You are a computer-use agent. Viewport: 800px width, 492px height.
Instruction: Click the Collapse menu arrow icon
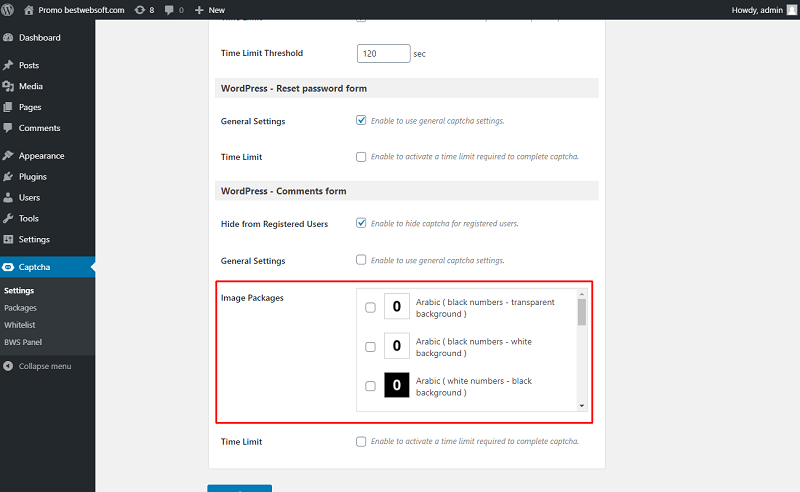coord(8,366)
